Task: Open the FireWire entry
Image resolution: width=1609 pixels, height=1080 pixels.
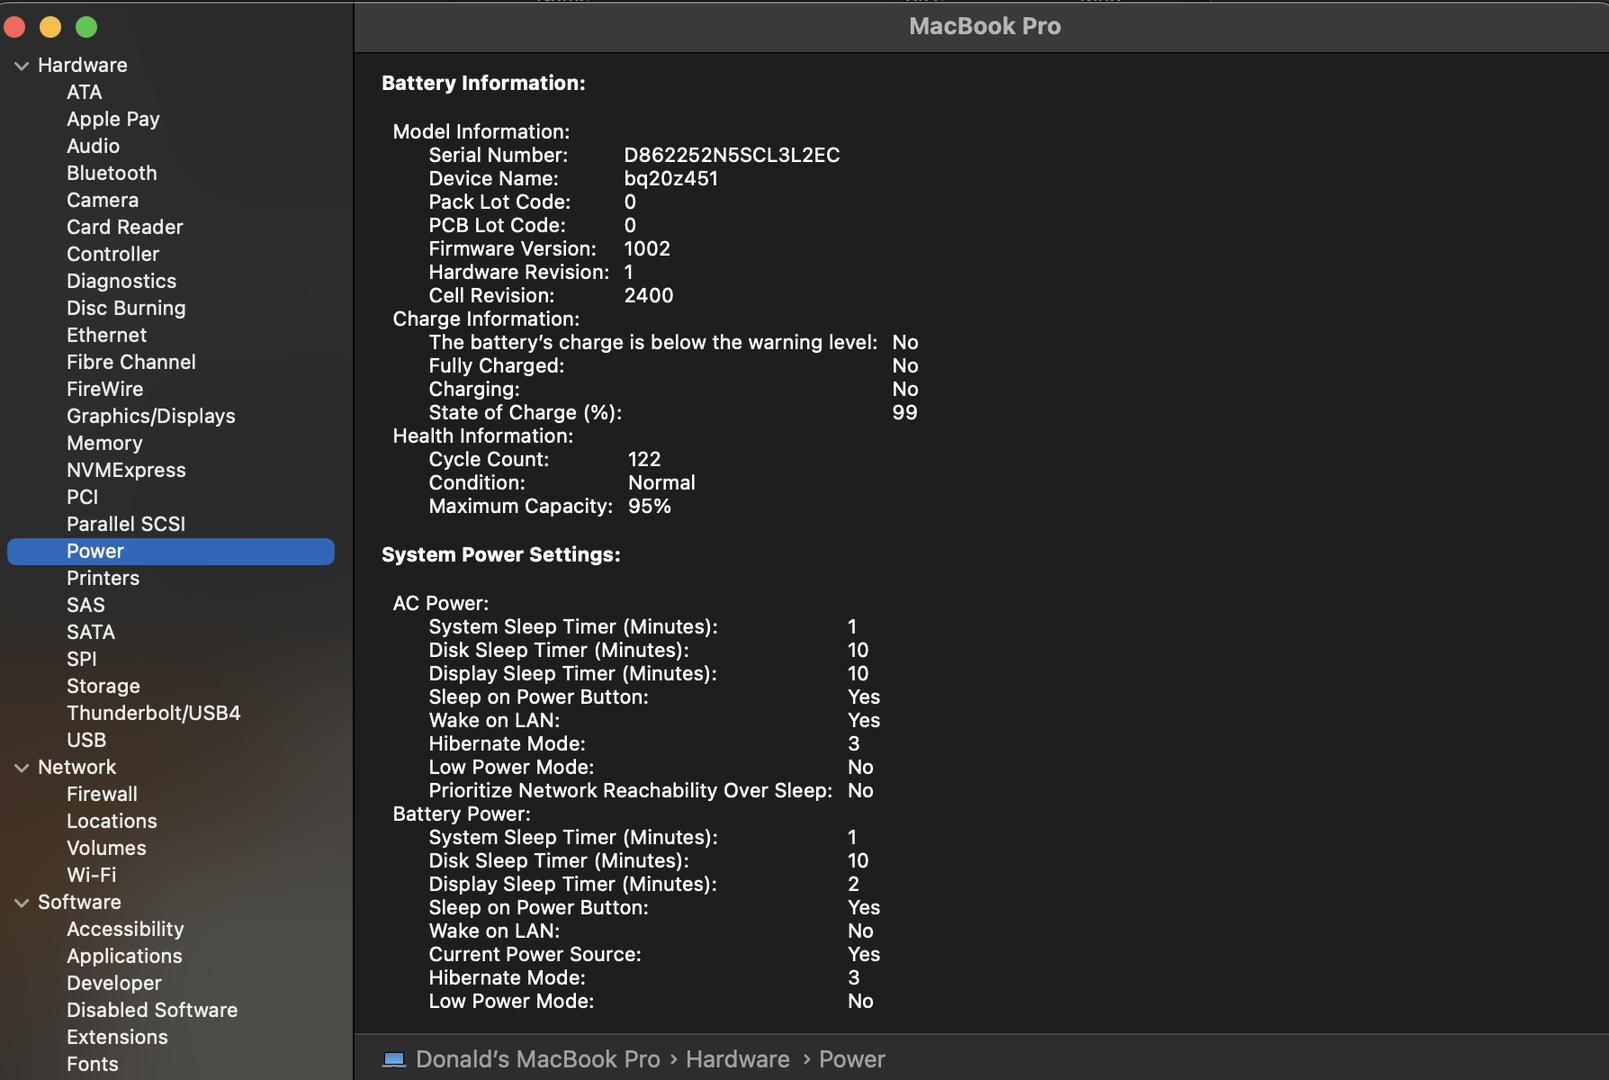Action: pos(105,389)
